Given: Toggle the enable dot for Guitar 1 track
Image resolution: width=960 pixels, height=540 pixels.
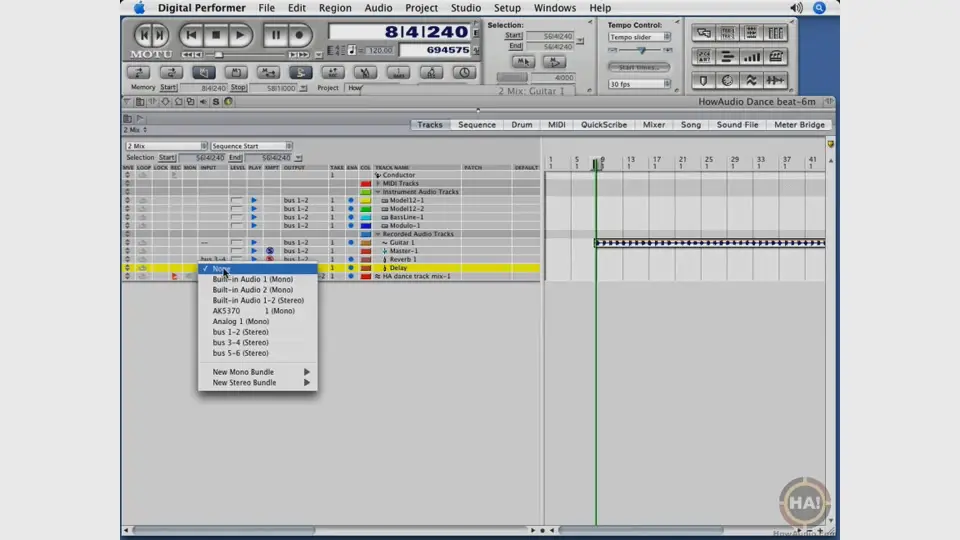Looking at the screenshot, I should click(351, 242).
